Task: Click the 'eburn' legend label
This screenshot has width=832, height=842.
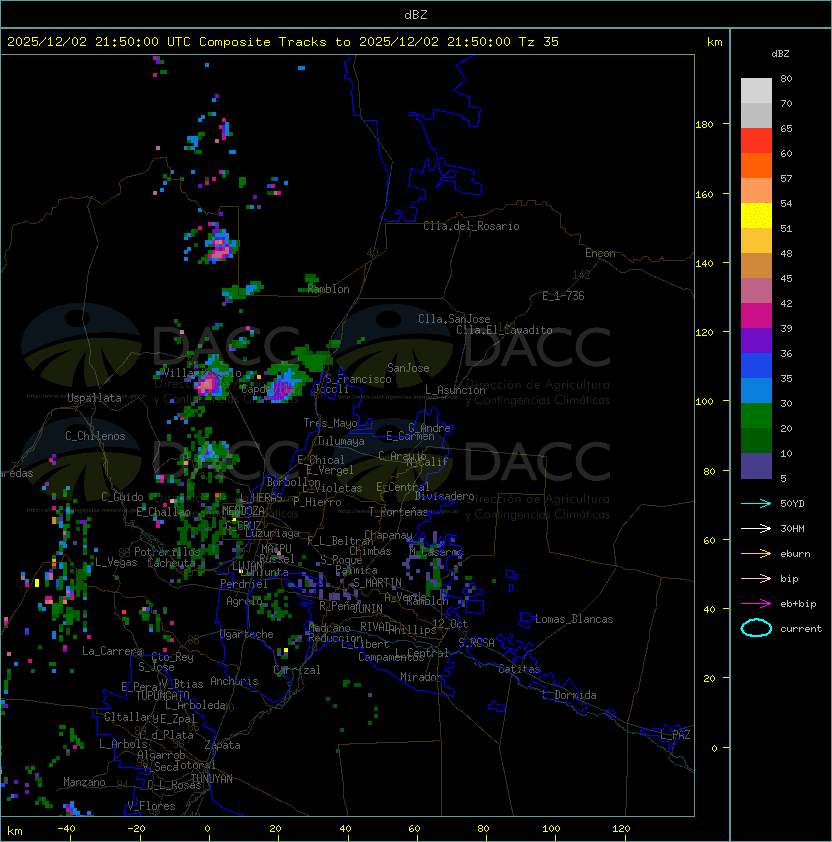Action: click(x=795, y=554)
